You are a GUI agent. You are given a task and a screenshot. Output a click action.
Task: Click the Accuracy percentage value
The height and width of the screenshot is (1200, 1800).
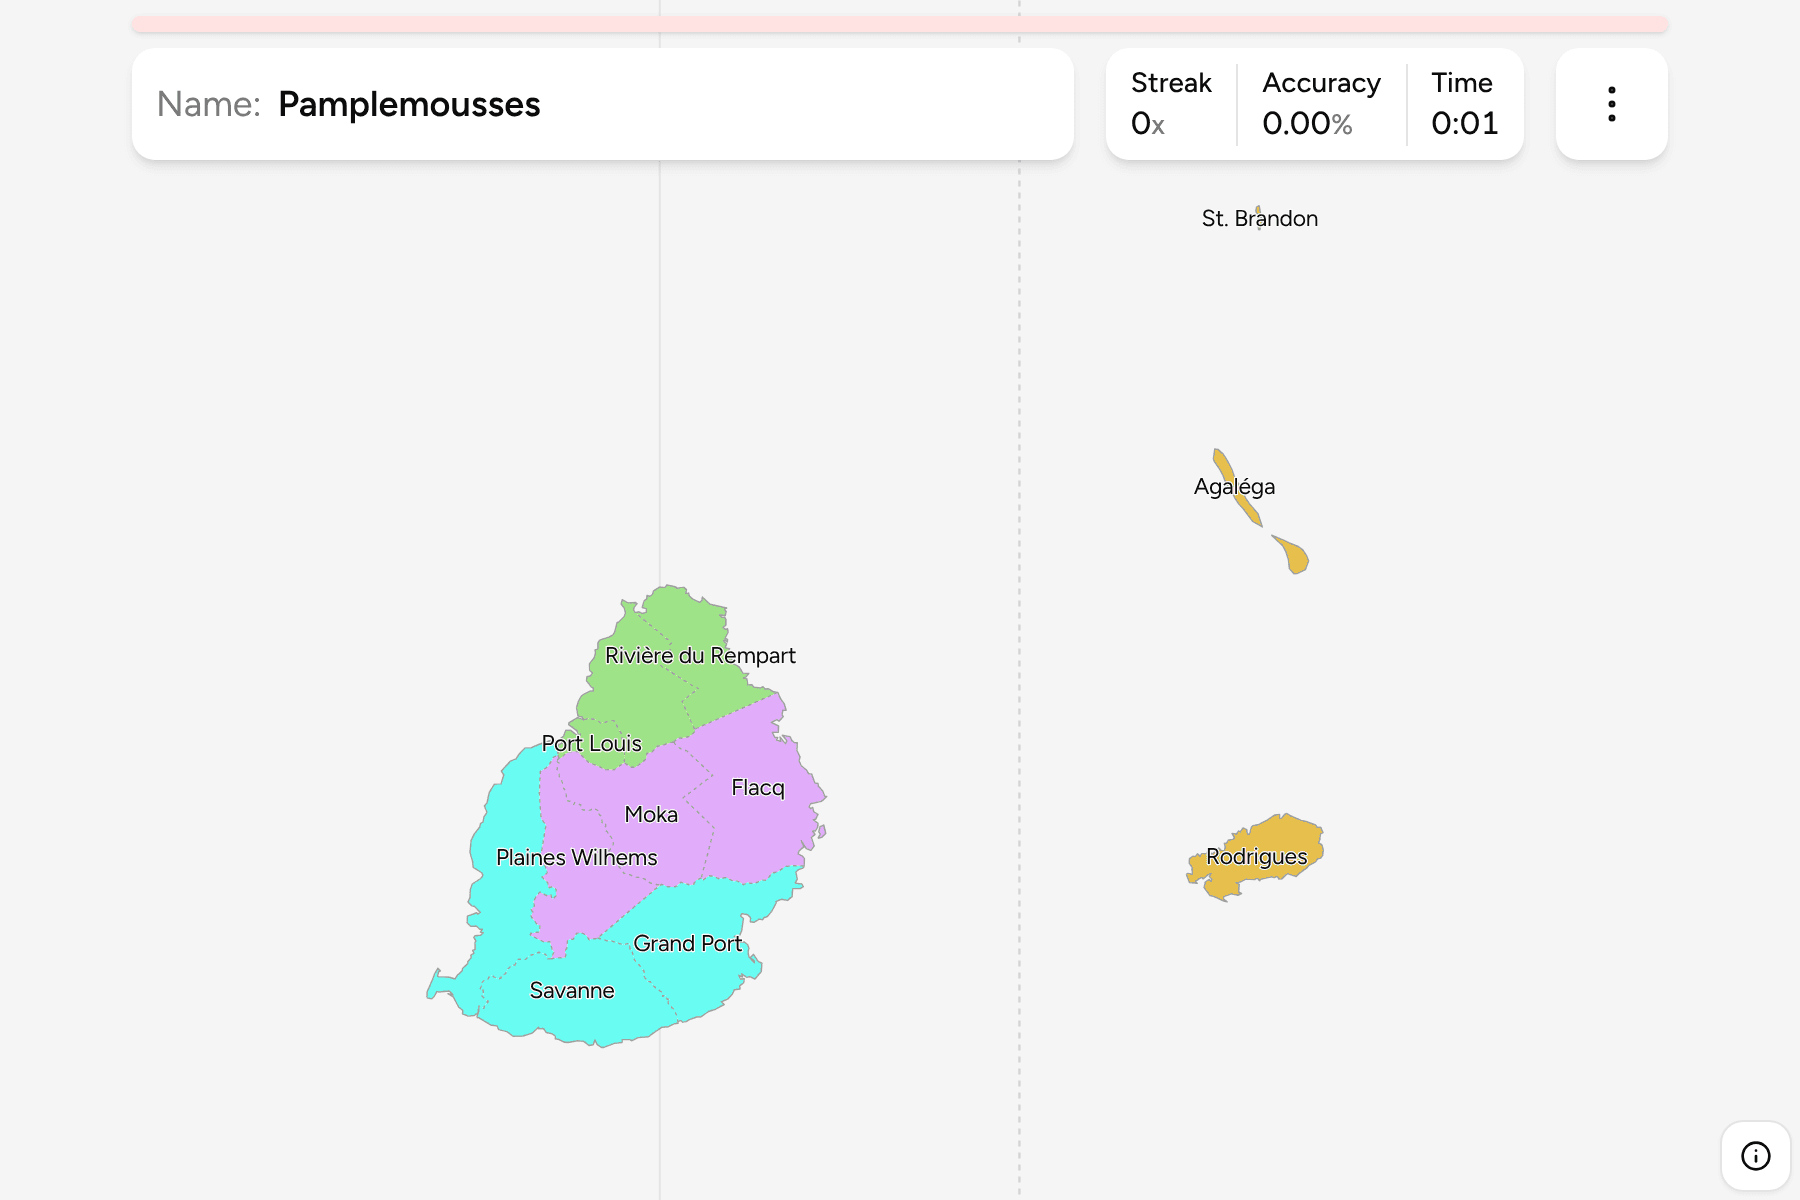[x=1307, y=124]
